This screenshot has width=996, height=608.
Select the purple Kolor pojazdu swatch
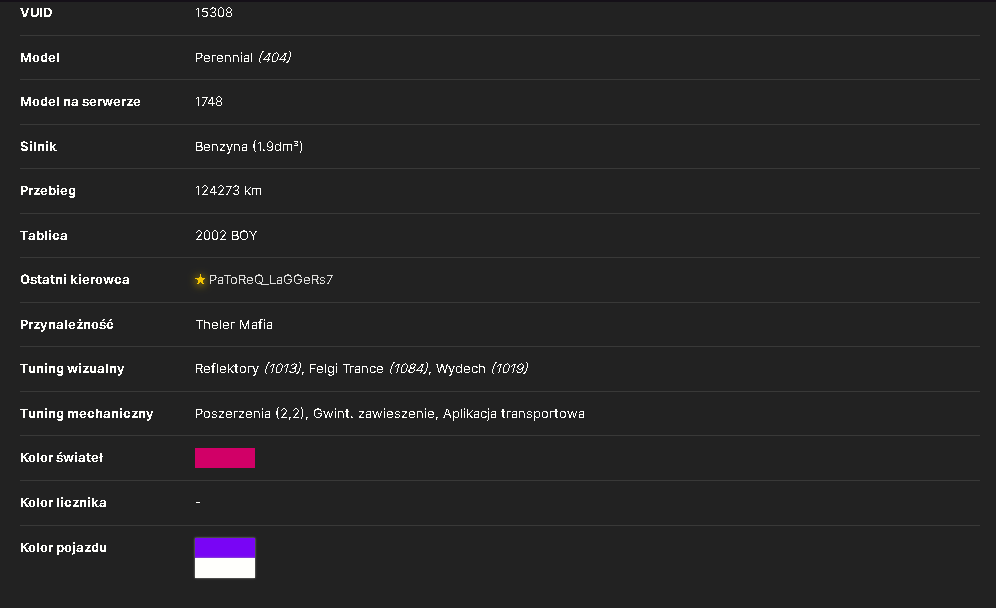[x=225, y=548]
